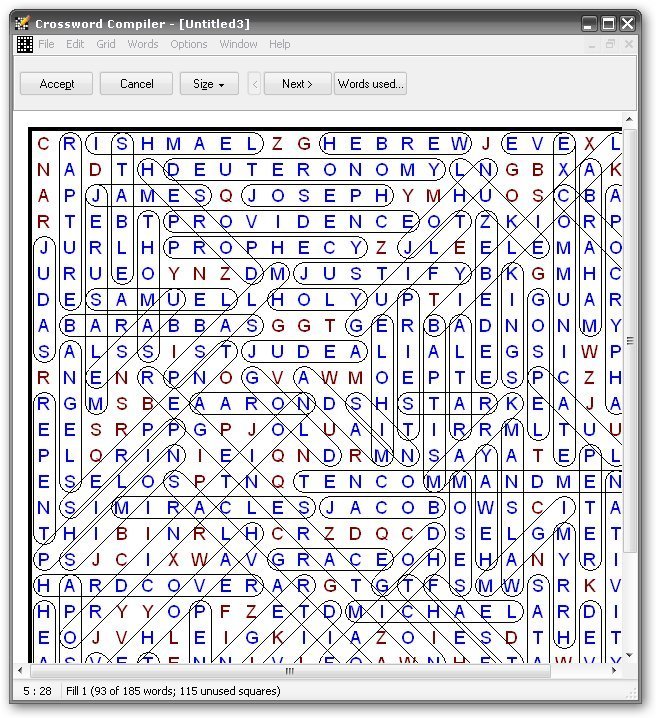Minimize the Crossword Compiler window
The image size is (656, 718).
pyautogui.click(x=589, y=23)
